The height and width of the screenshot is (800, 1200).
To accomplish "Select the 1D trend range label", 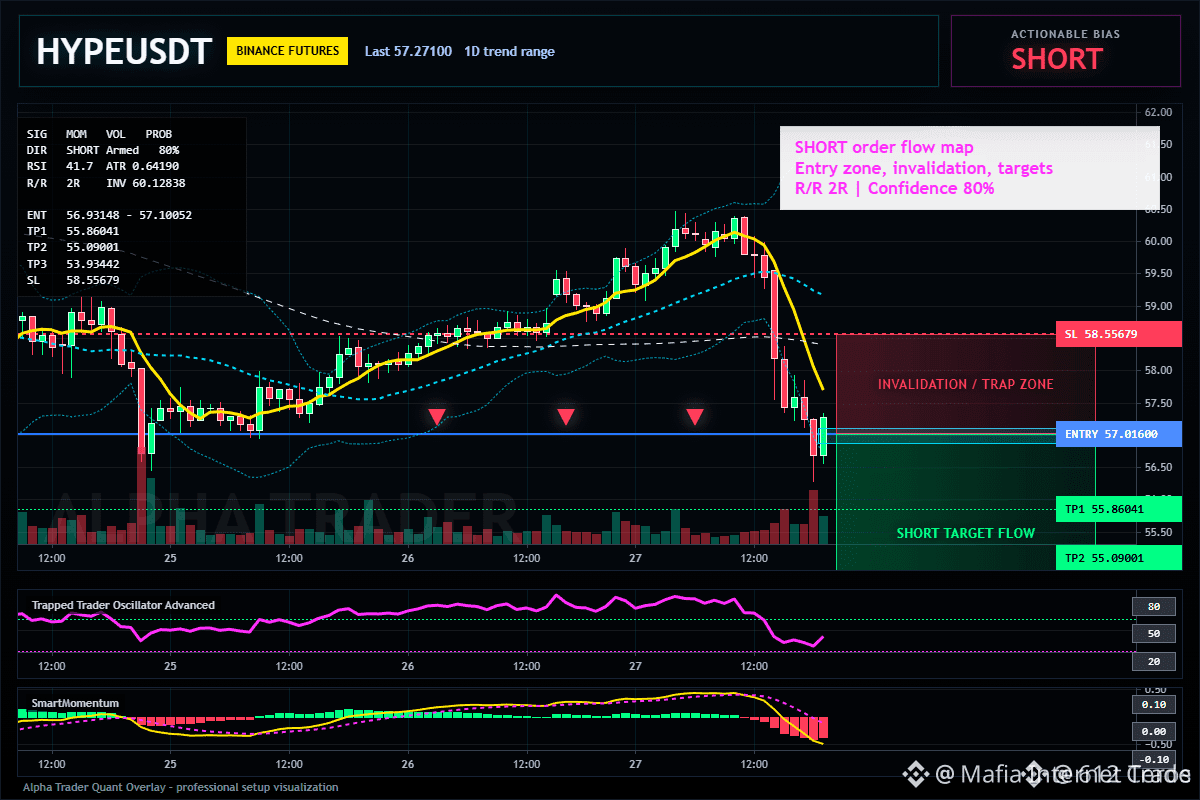I will [509, 51].
